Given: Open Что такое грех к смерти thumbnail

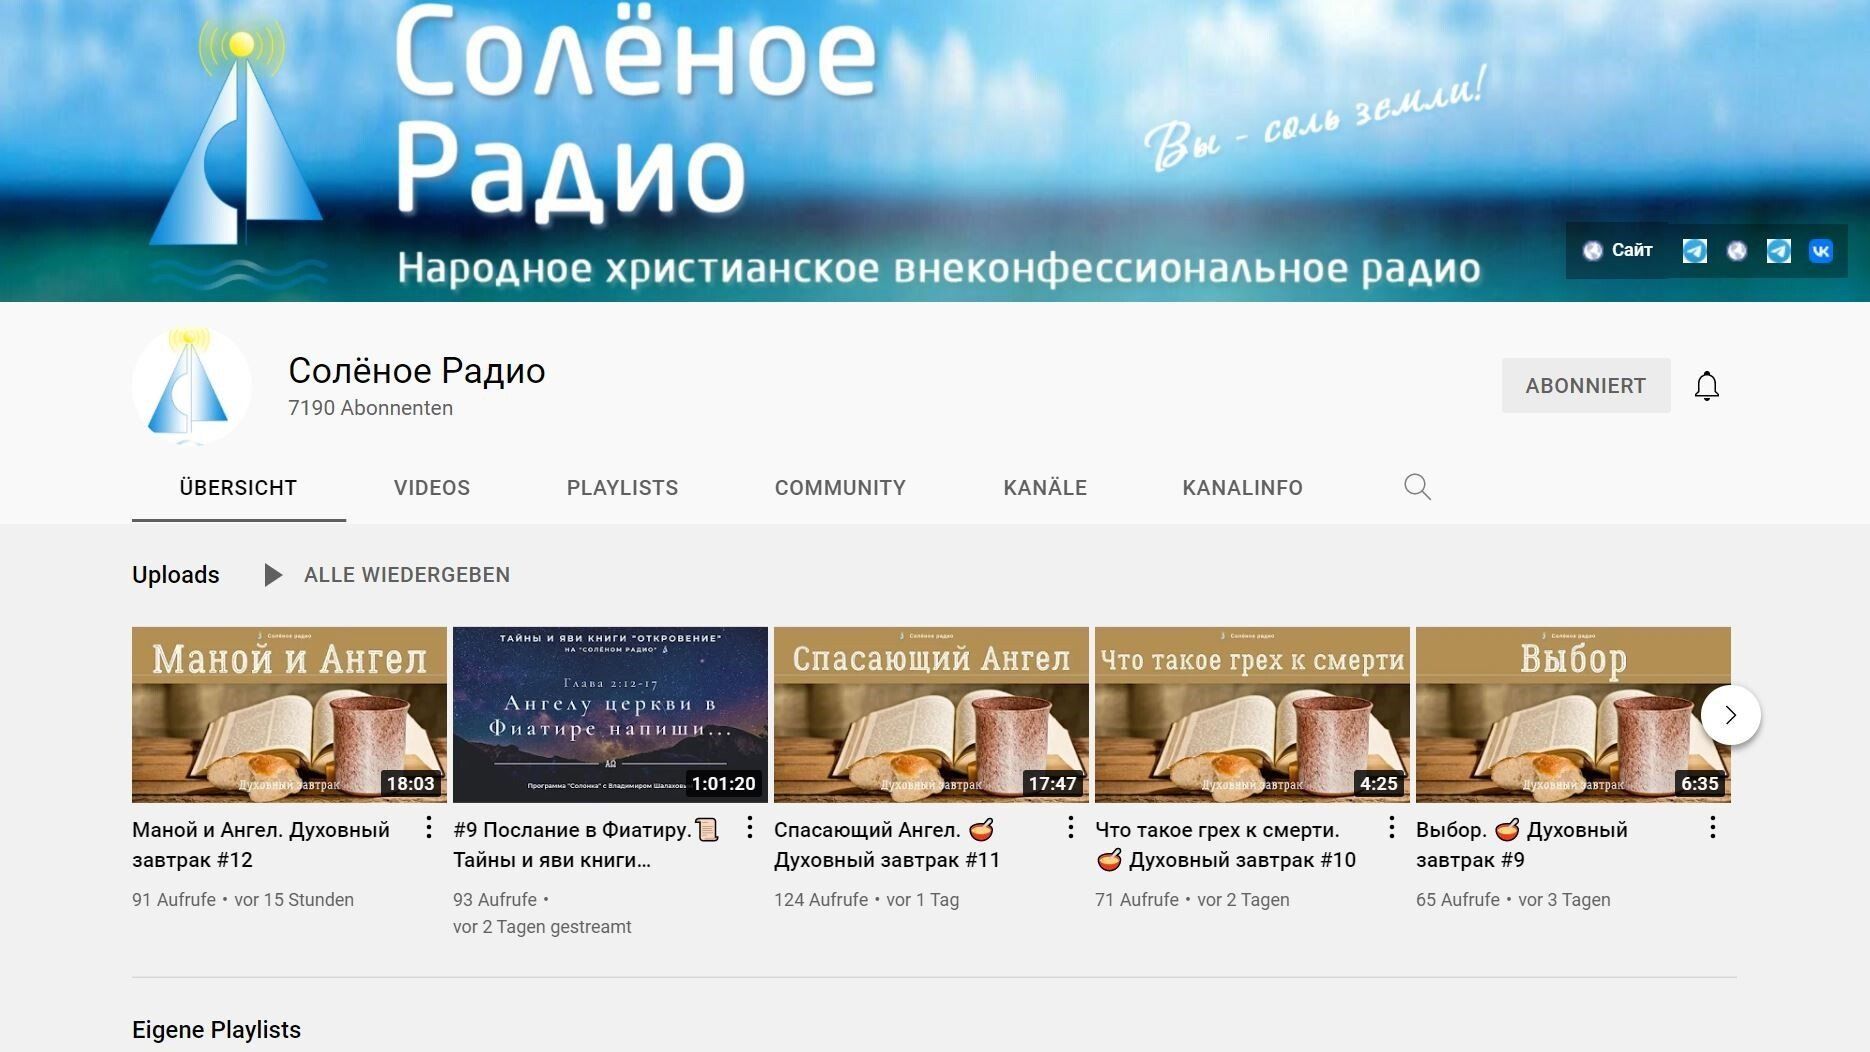Looking at the screenshot, I should pos(1252,715).
